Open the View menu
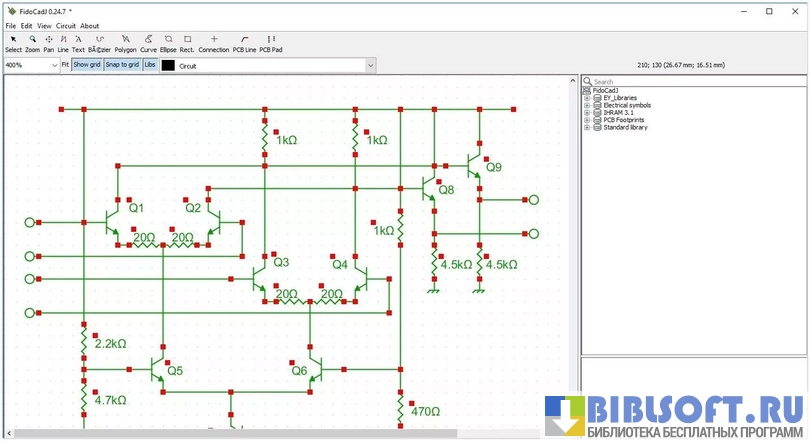The height and width of the screenshot is (441, 810). coord(44,25)
